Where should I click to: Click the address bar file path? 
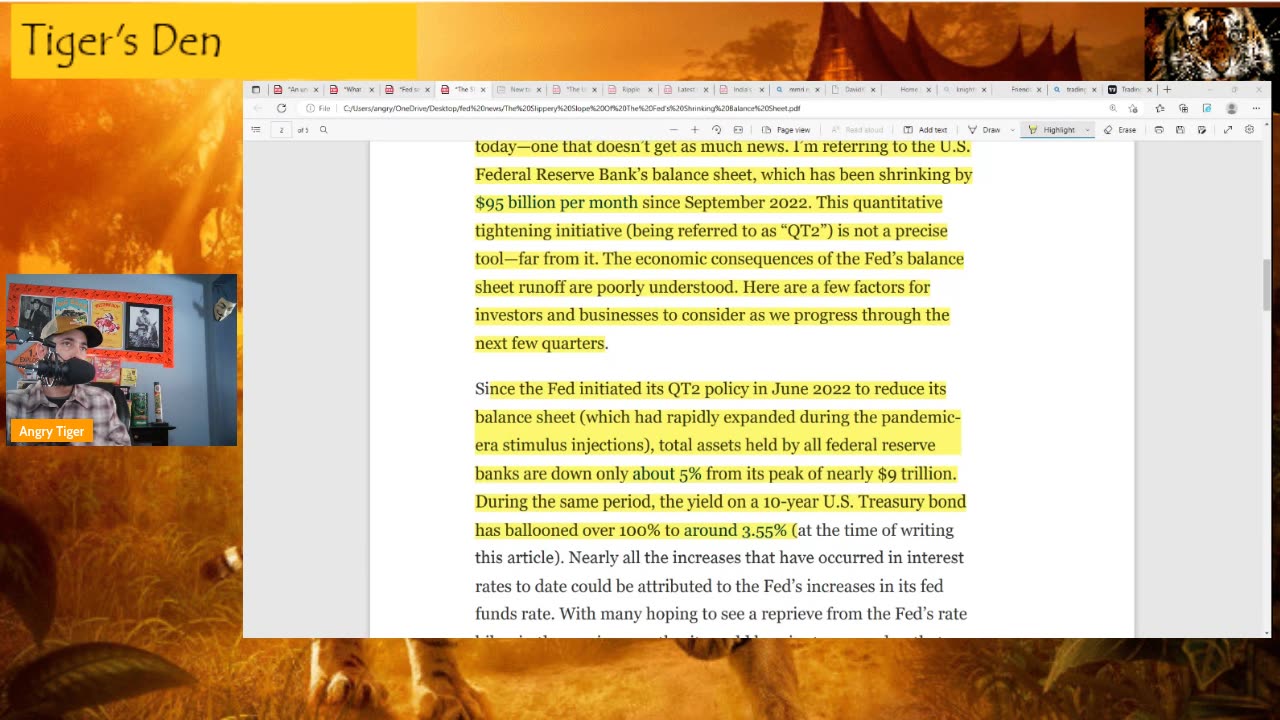click(x=572, y=108)
